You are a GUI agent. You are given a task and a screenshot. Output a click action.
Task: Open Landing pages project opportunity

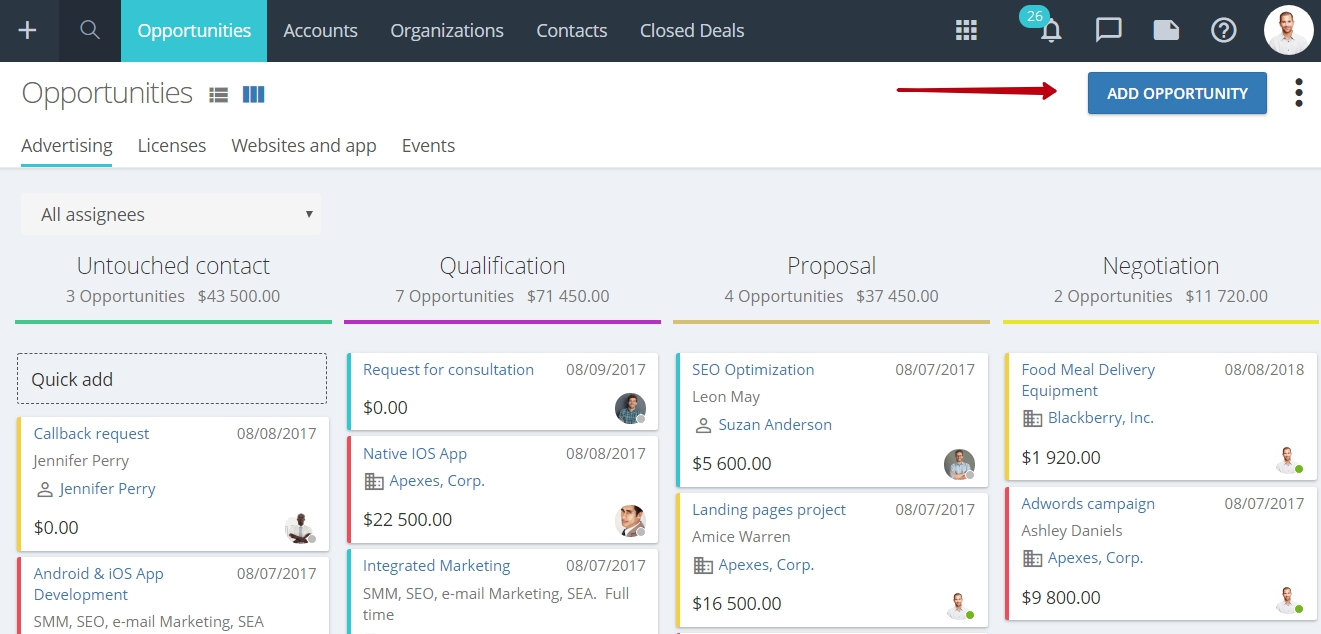coord(769,510)
